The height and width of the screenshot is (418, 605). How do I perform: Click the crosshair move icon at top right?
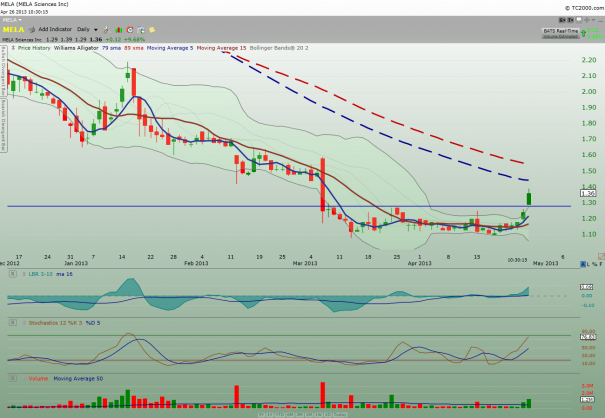587,20
